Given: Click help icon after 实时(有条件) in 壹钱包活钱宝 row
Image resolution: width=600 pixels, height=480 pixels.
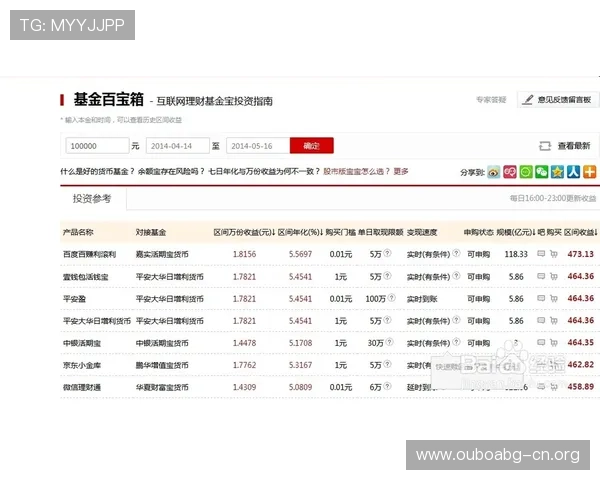Looking at the screenshot, I should pos(456,275).
